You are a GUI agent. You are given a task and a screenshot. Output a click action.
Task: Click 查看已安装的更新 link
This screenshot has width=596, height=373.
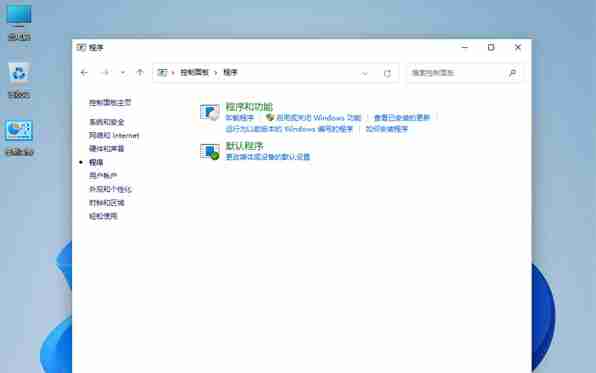click(402, 118)
